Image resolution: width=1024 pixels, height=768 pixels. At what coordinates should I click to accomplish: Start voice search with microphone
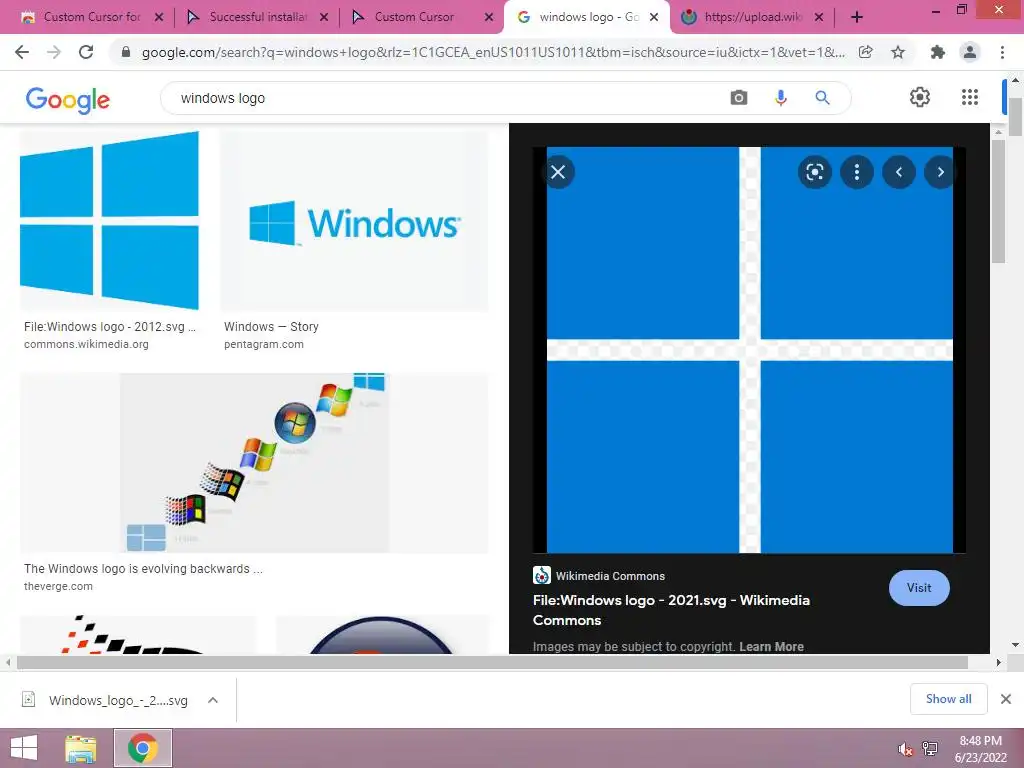coord(780,98)
